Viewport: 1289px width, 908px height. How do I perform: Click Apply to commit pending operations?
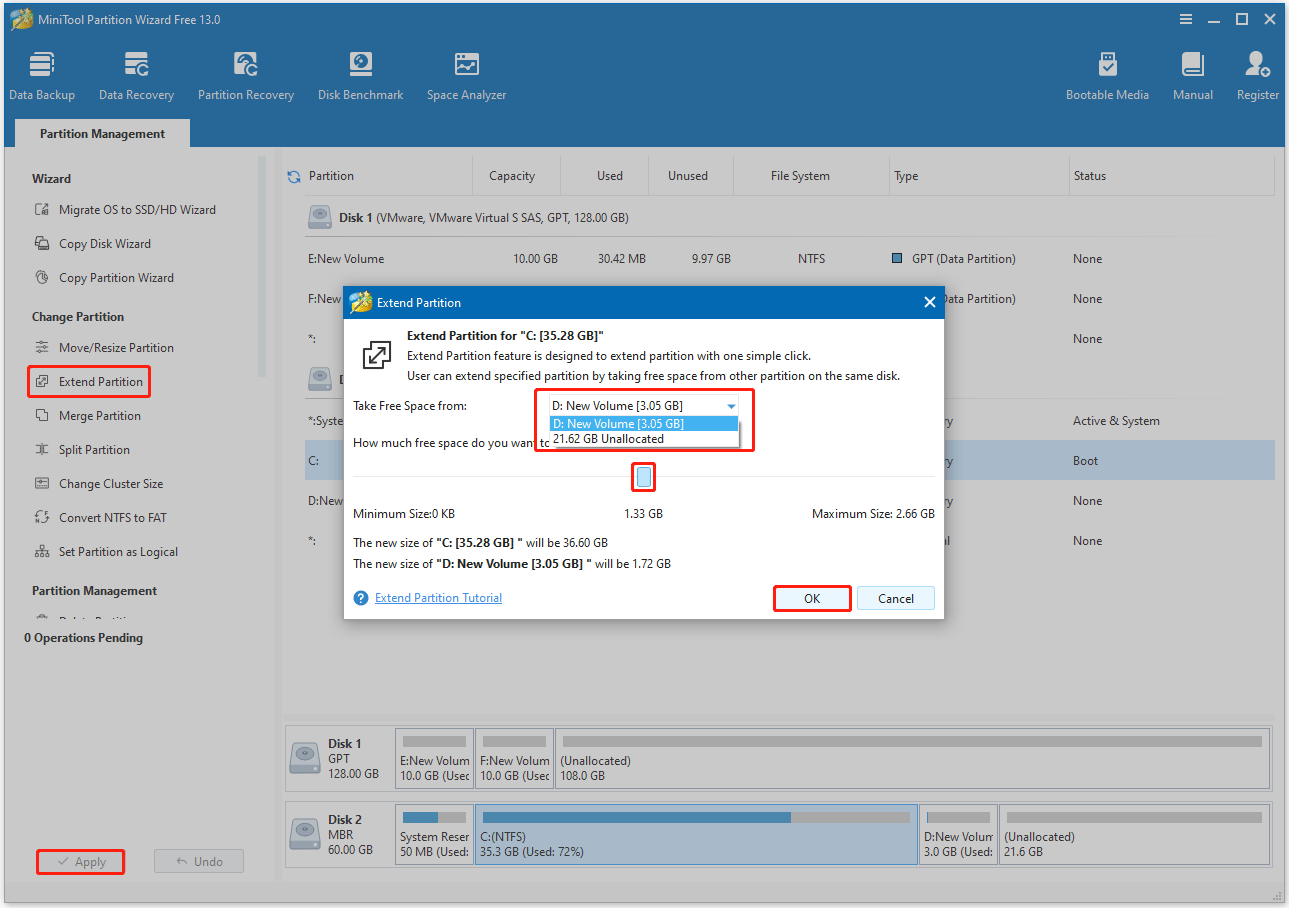pyautogui.click(x=80, y=861)
